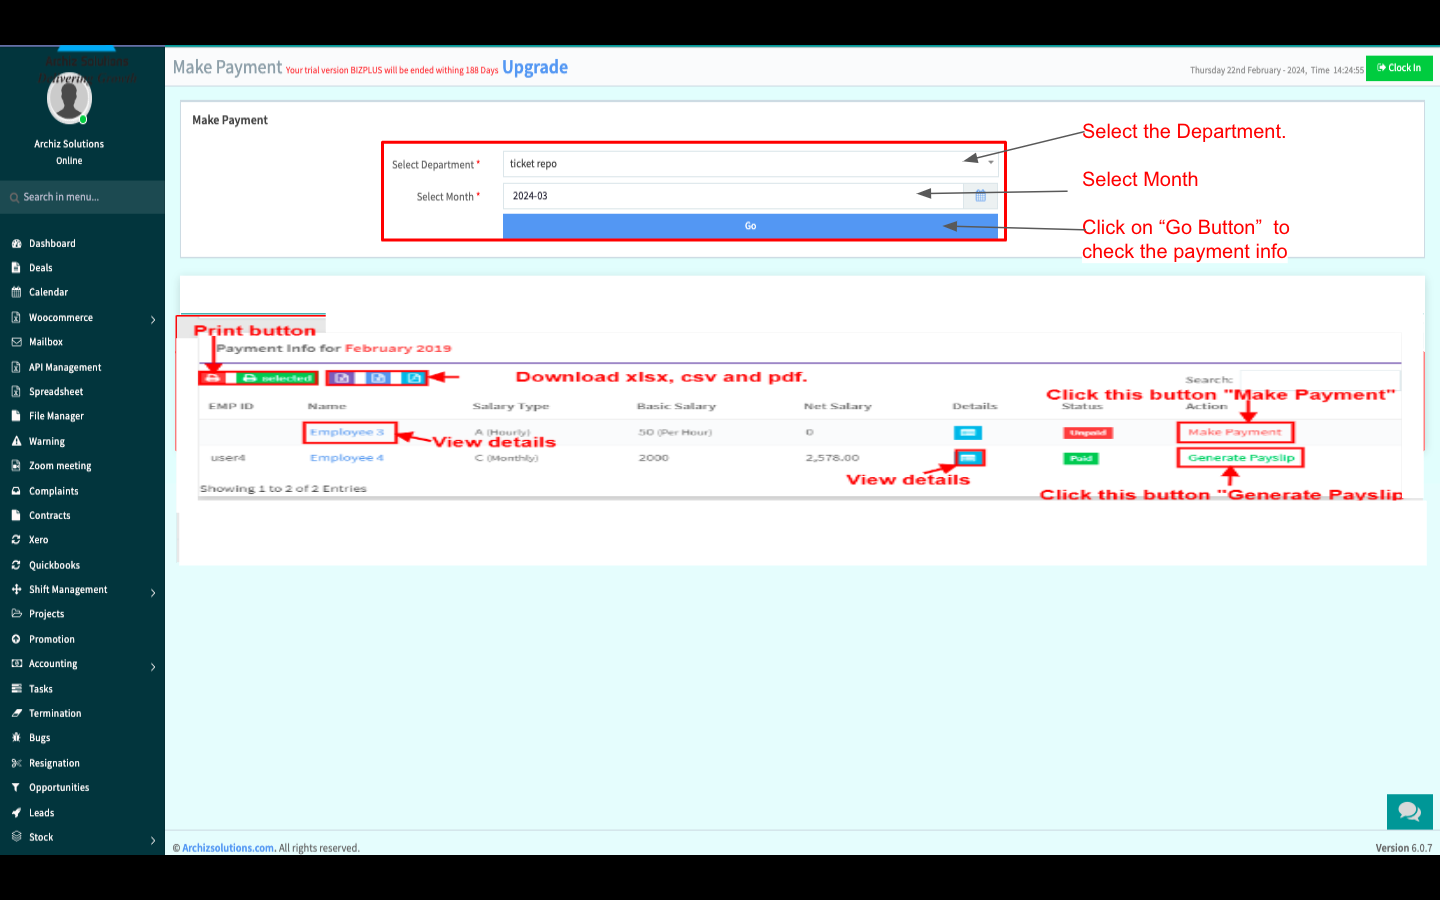Click the Zoom meeting sidebar icon
The height and width of the screenshot is (900, 1440).
click(16, 466)
